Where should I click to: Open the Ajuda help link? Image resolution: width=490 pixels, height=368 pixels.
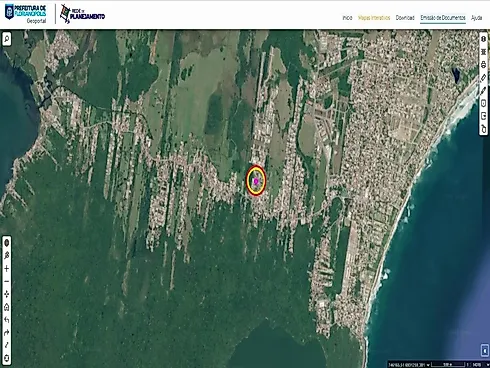click(476, 18)
